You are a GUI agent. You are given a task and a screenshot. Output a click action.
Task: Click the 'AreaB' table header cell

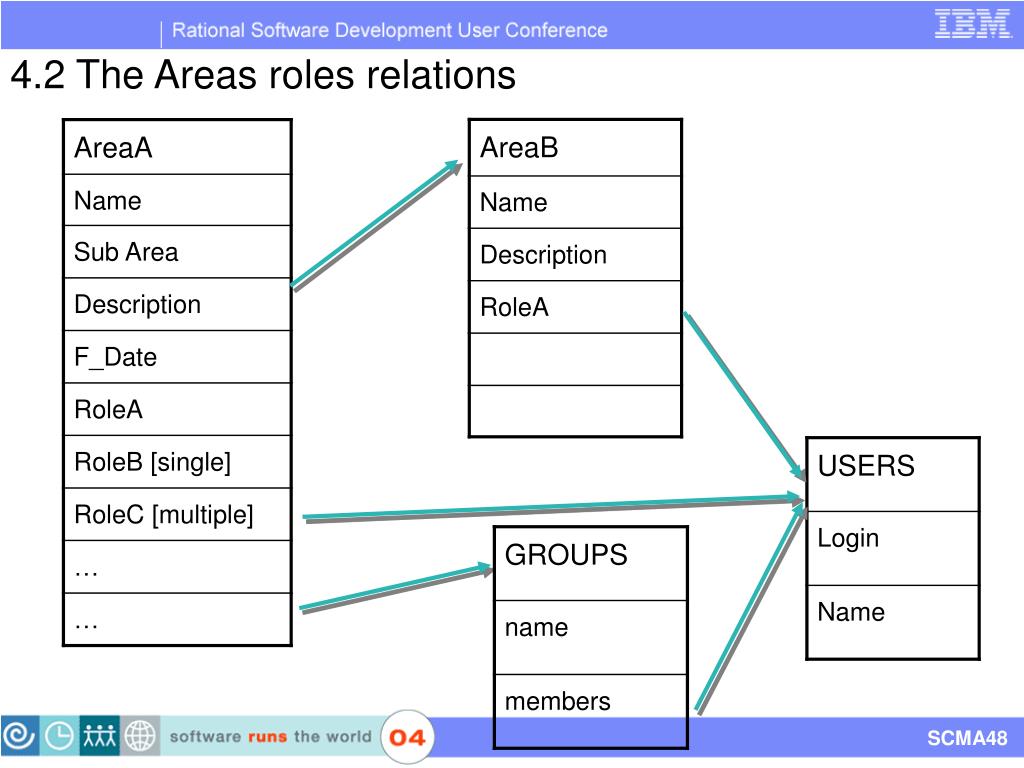[575, 148]
